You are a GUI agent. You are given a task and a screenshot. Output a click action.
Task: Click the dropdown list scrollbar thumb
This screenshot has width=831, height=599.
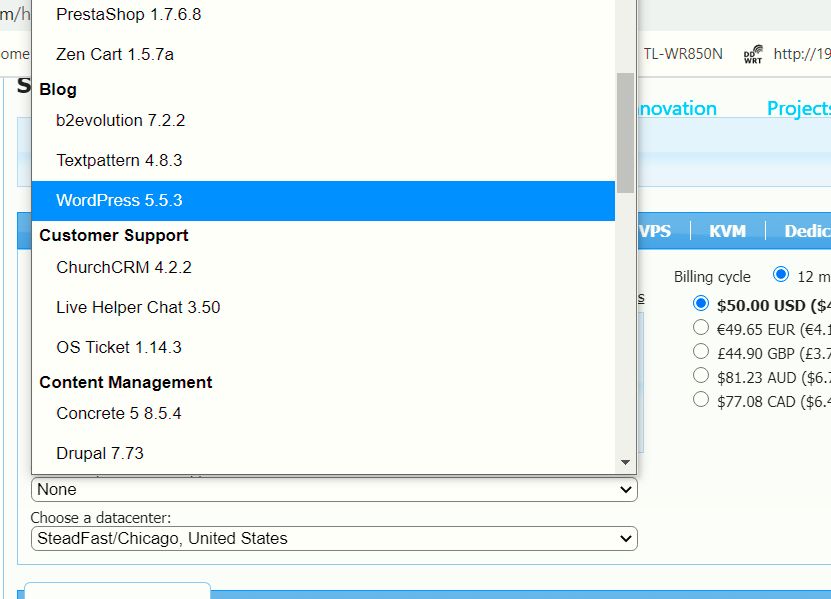625,133
